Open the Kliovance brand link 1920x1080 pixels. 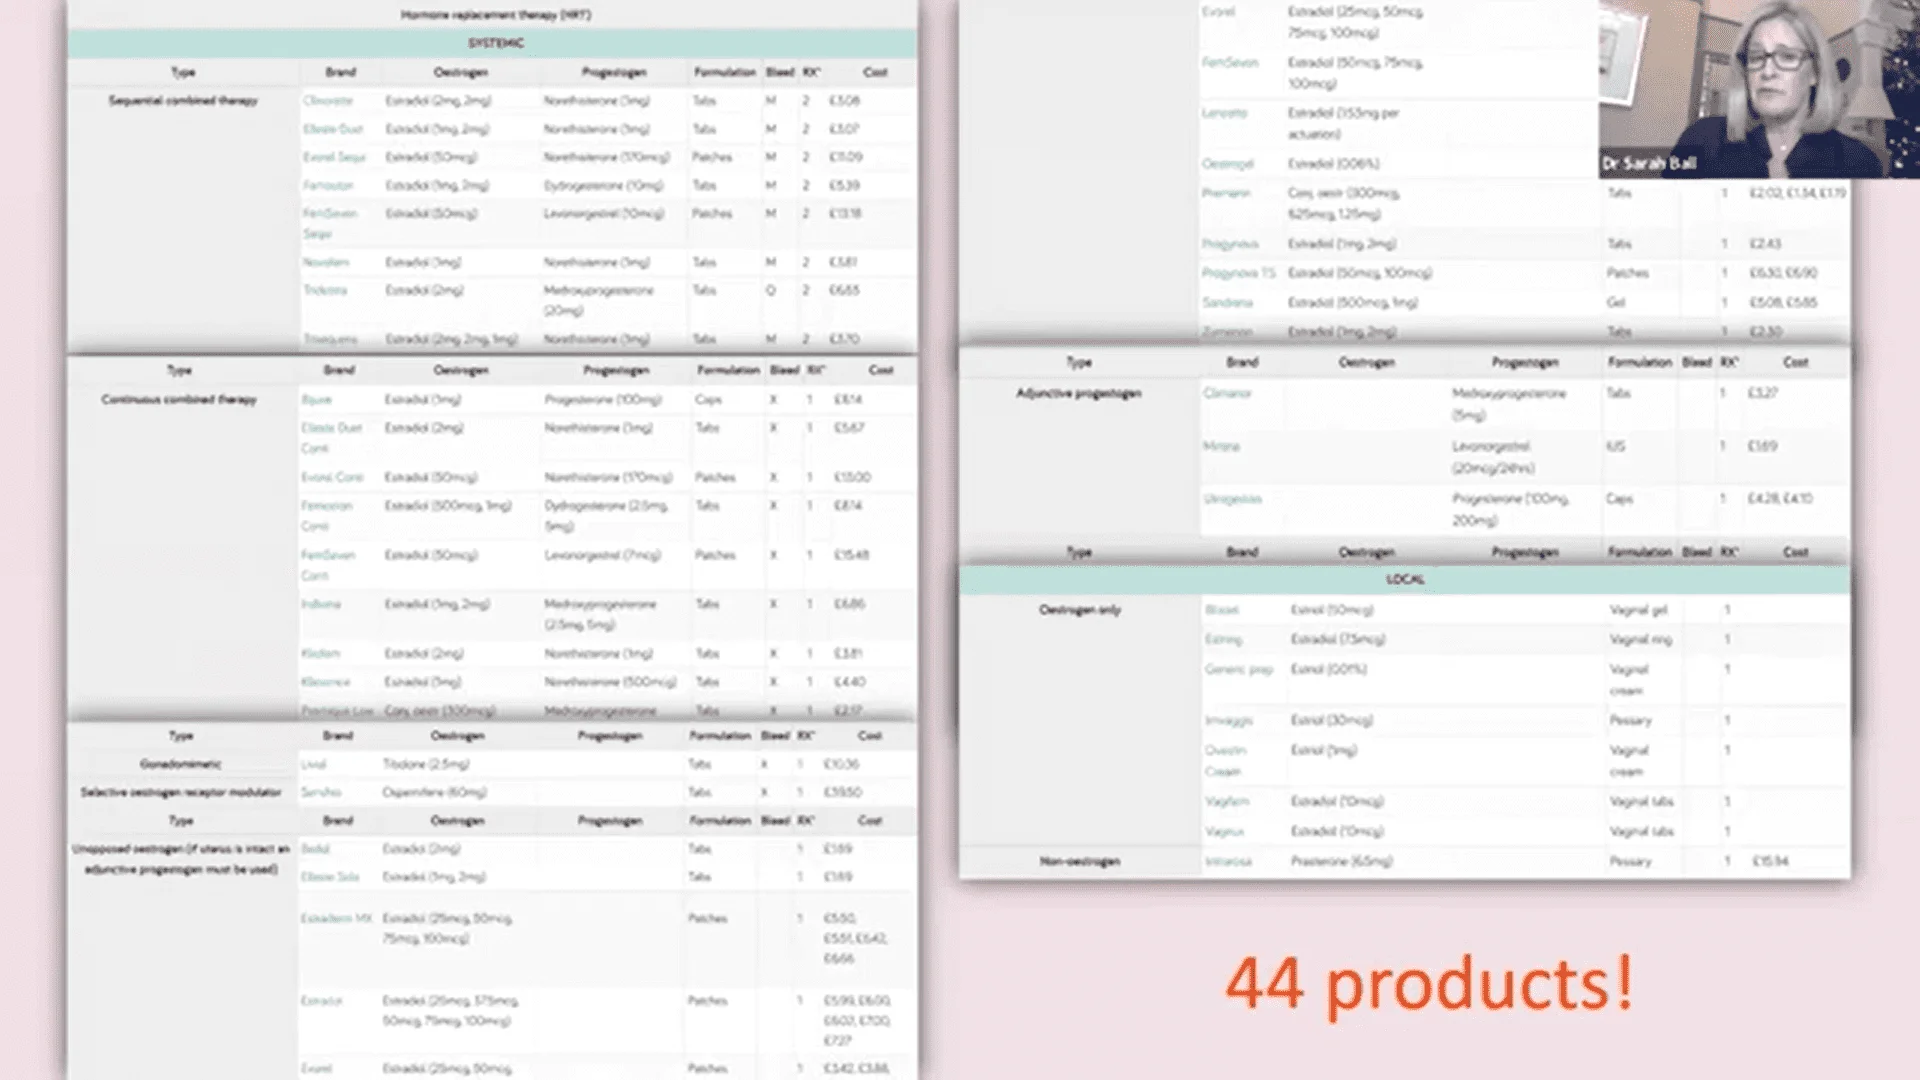click(326, 682)
